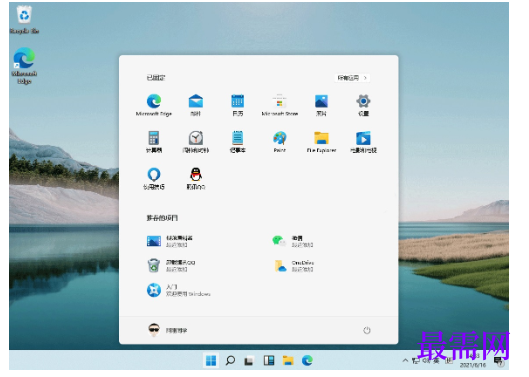Open the Mail app in Start menu
The height and width of the screenshot is (377, 529).
196,105
